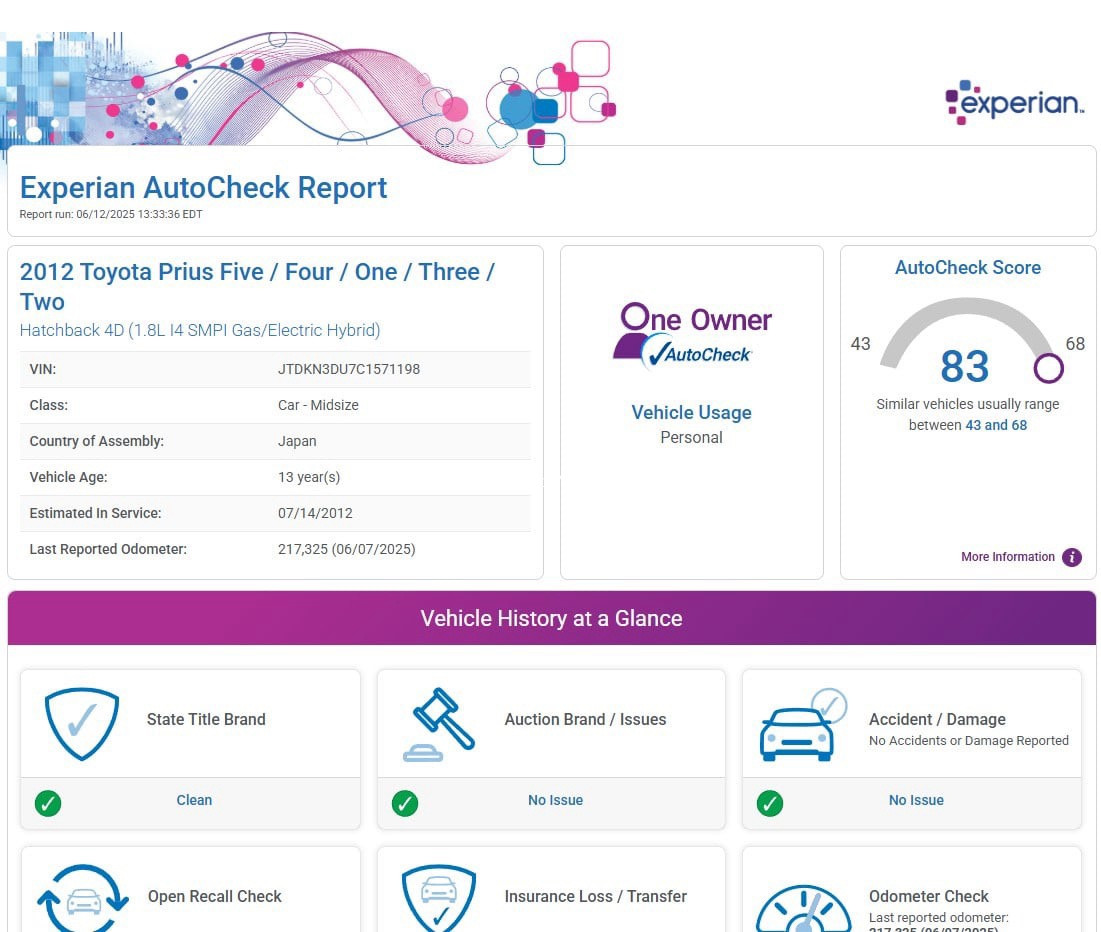Click the report run timestamp text
The image size is (1101, 932).
(111, 214)
